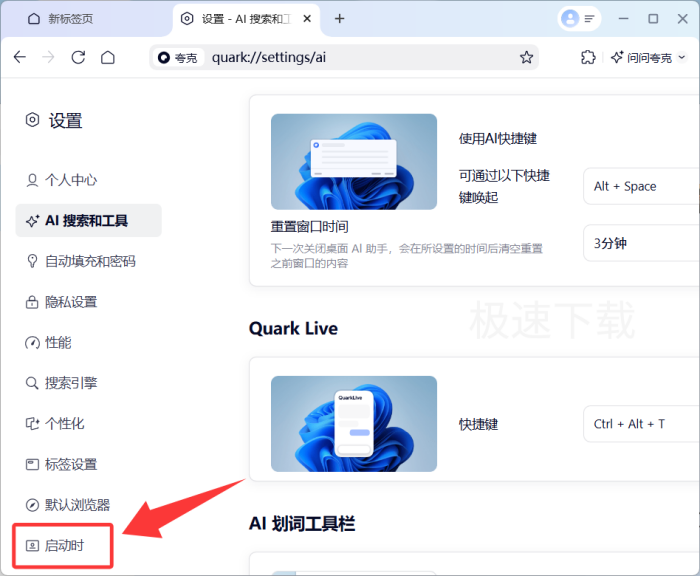
Task: Click the back navigation arrow
Action: point(20,58)
